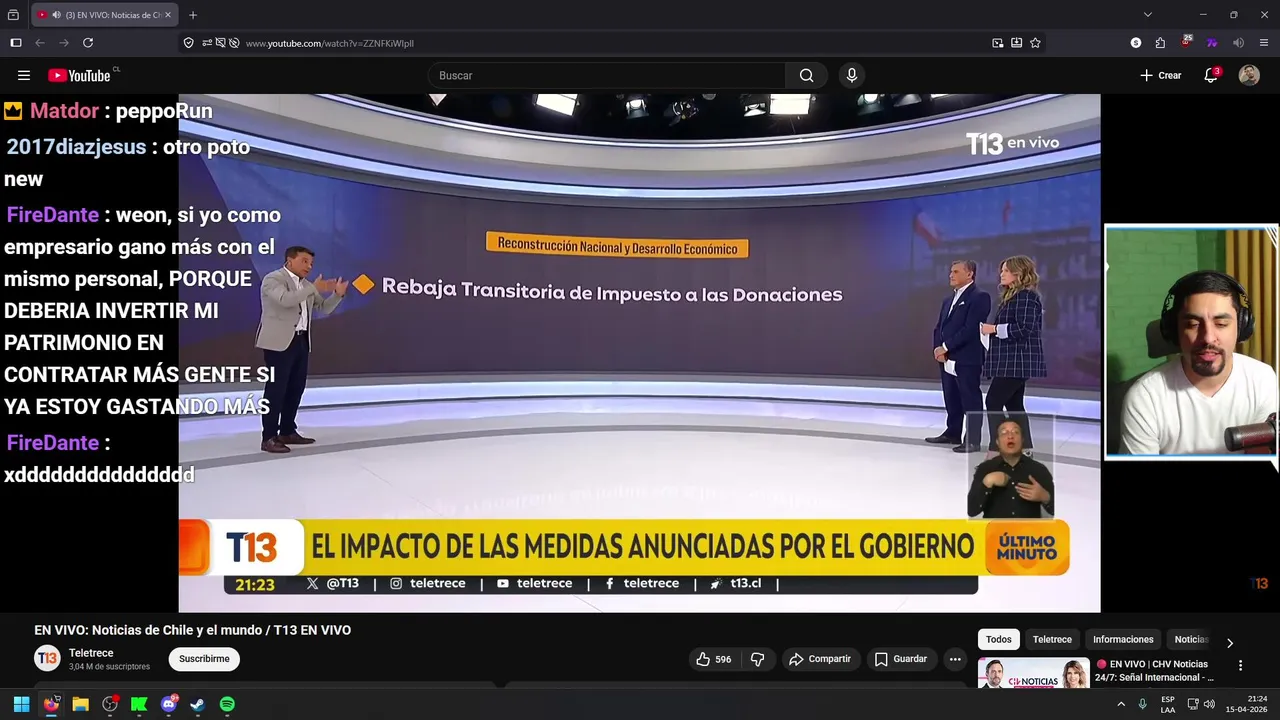Click the video title EN VIVO Noticias de Chile
The image size is (1280, 720).
point(192,630)
